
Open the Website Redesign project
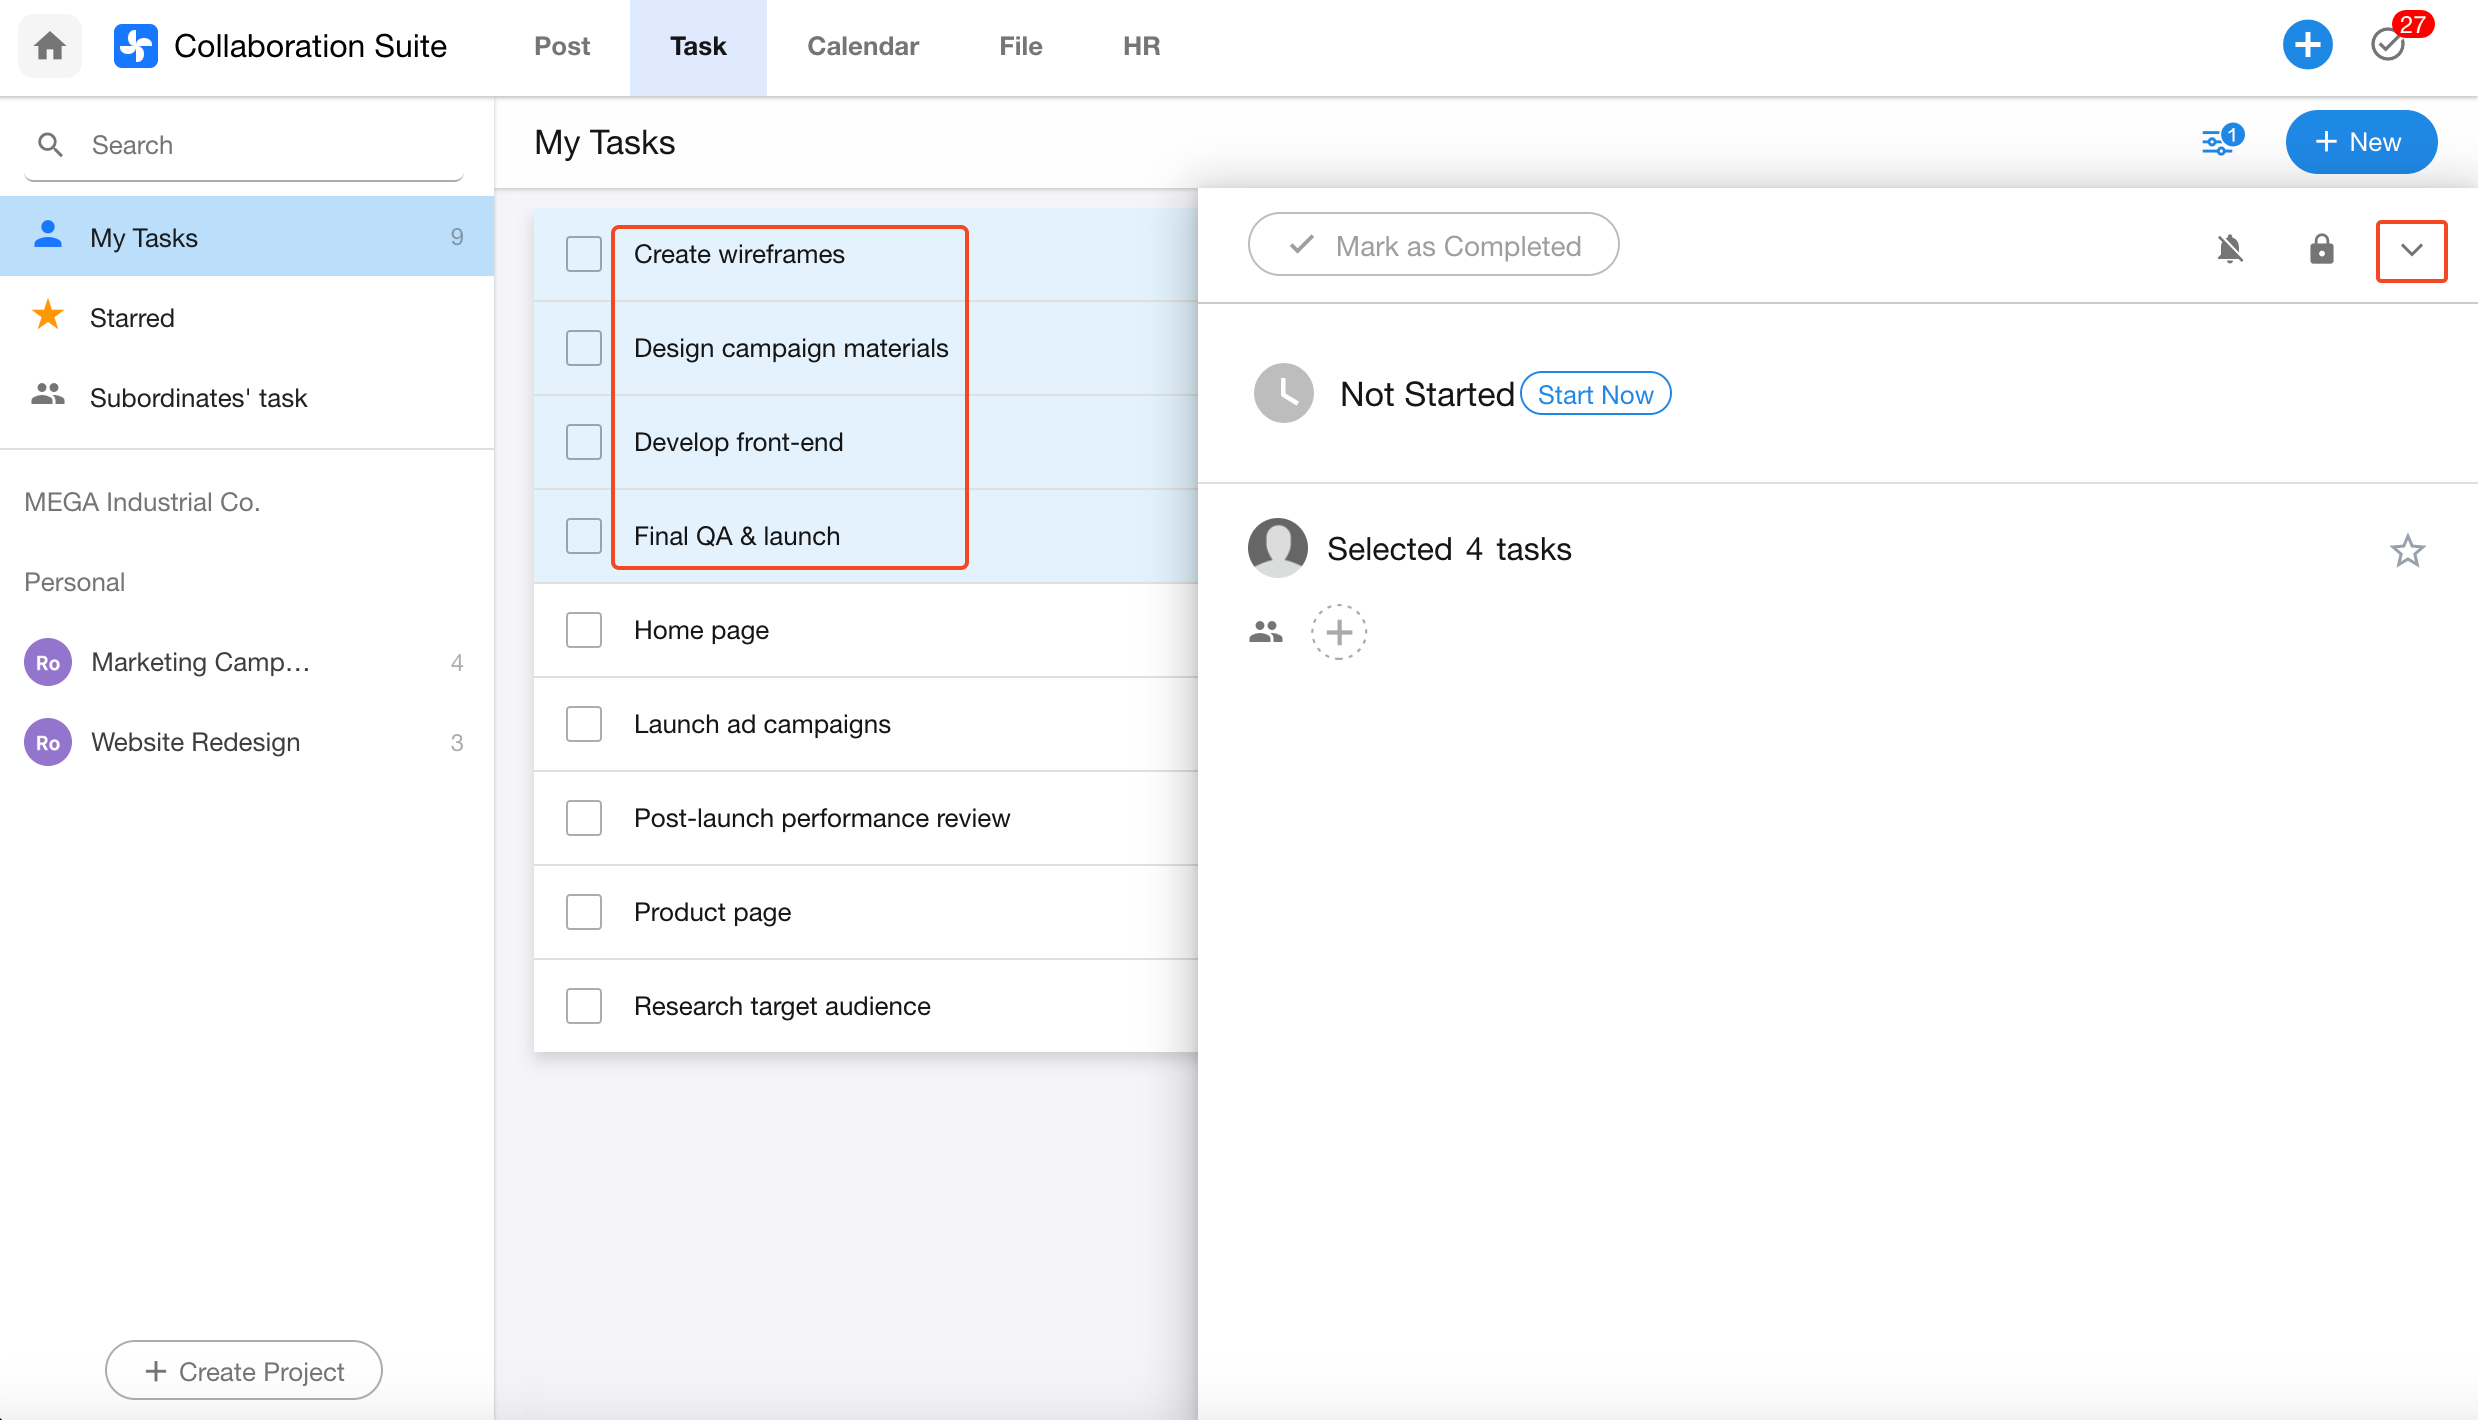coord(196,742)
